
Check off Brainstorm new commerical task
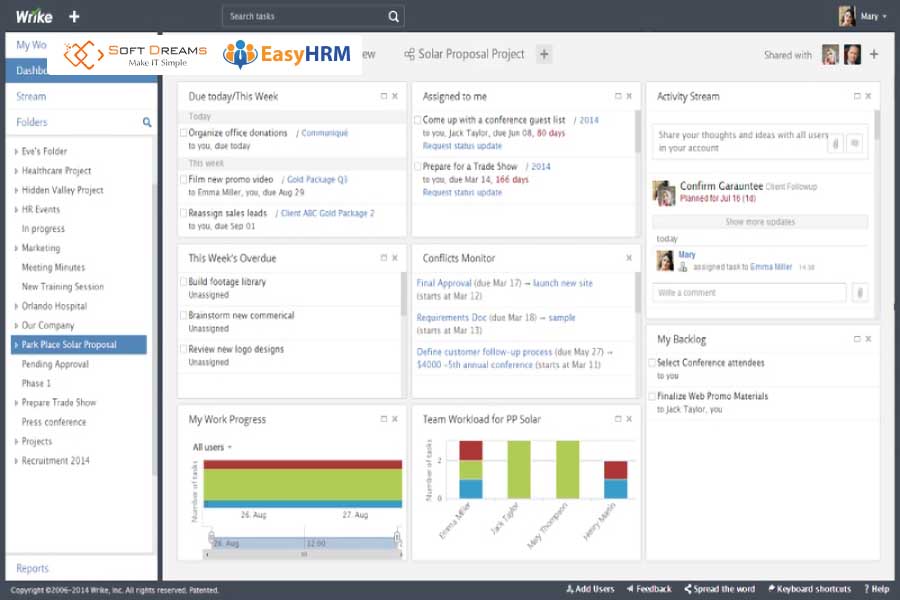click(184, 315)
